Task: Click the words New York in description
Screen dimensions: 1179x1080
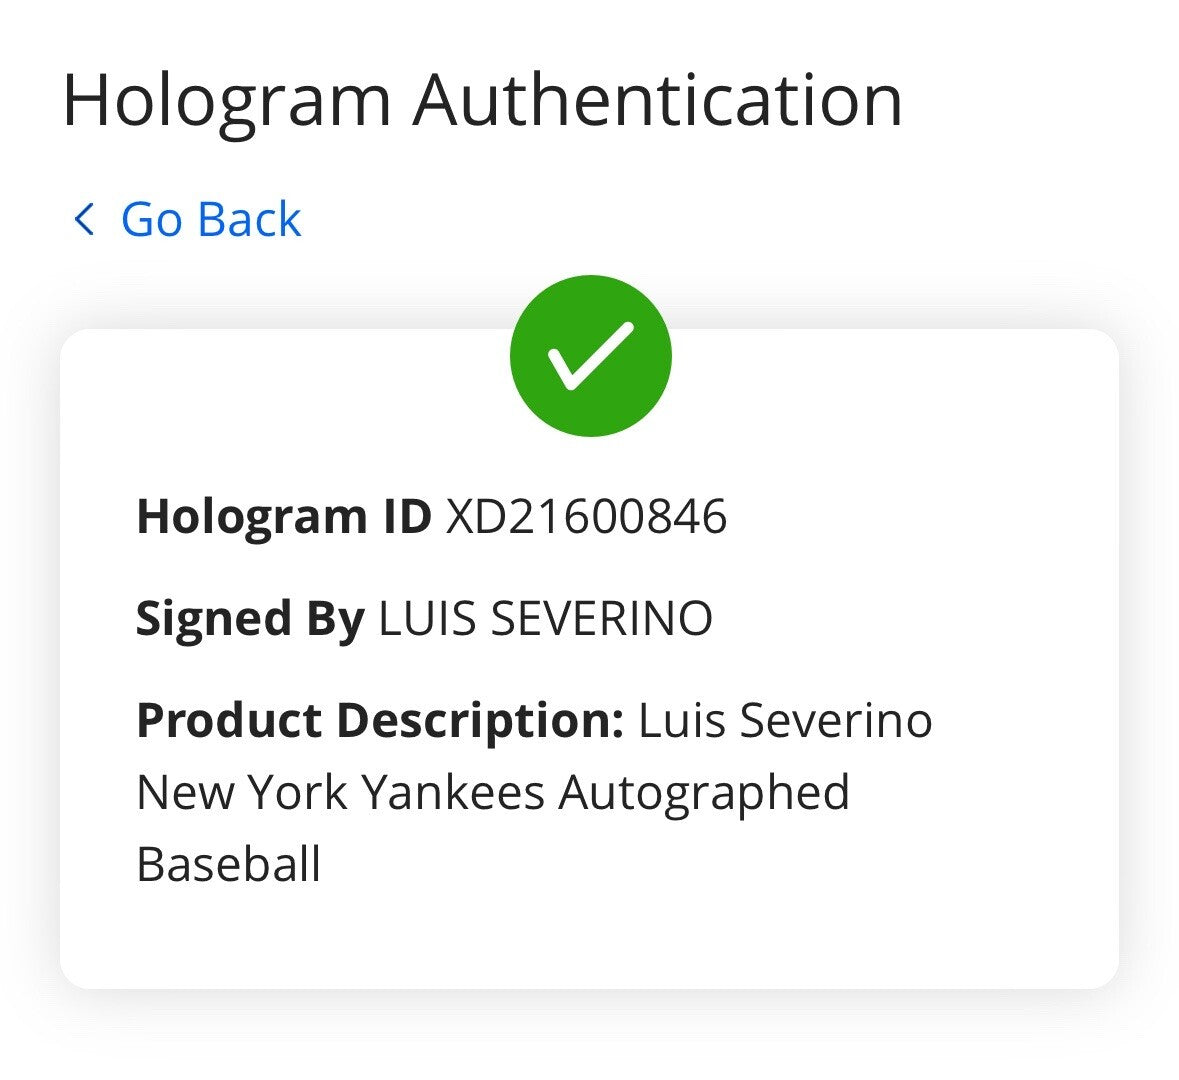Action: 242,792
